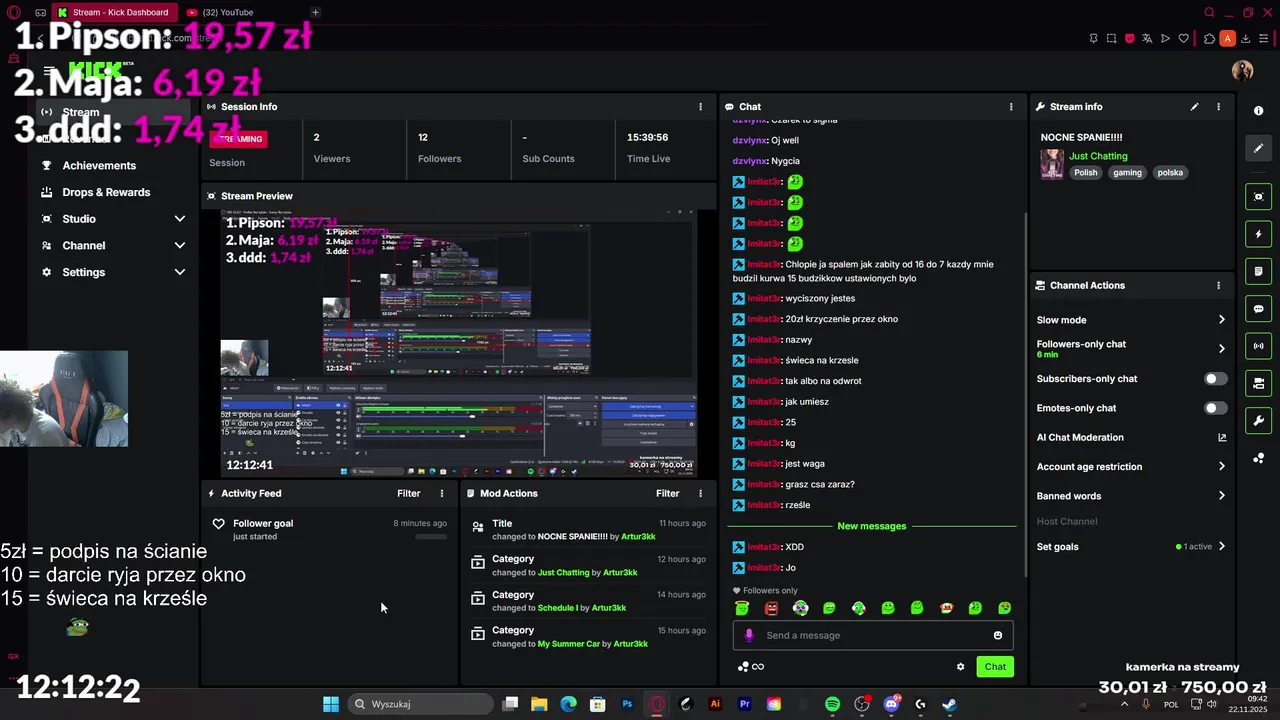Click the Wyszukaj taskbar search box
The width and height of the screenshot is (1280, 720).
coord(418,704)
